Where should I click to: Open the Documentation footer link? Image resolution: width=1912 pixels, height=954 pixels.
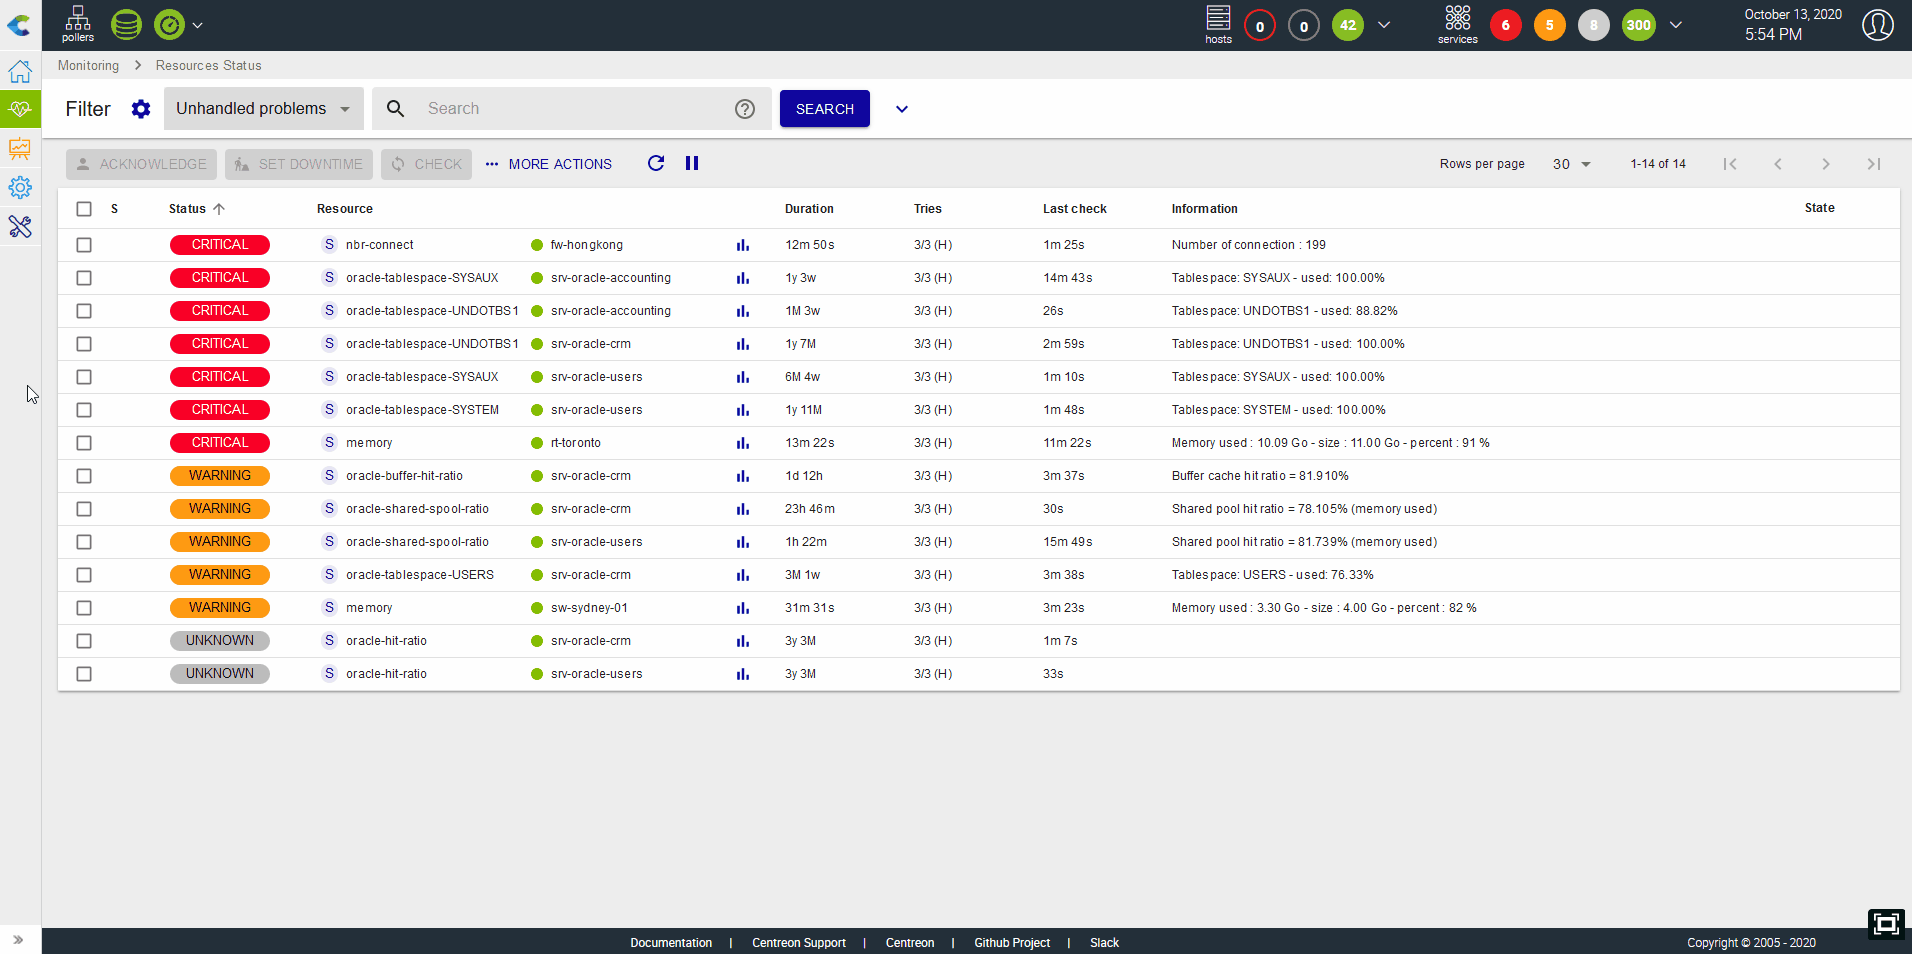pos(671,943)
